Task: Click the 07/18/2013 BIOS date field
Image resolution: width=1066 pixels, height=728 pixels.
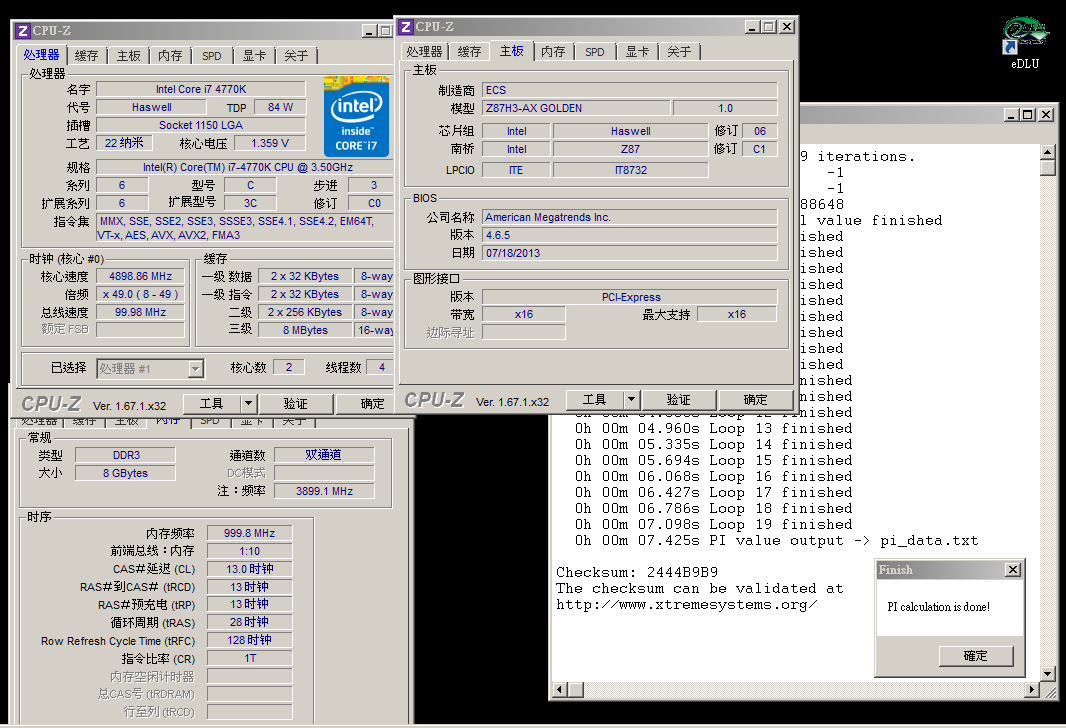Action: [x=630, y=253]
